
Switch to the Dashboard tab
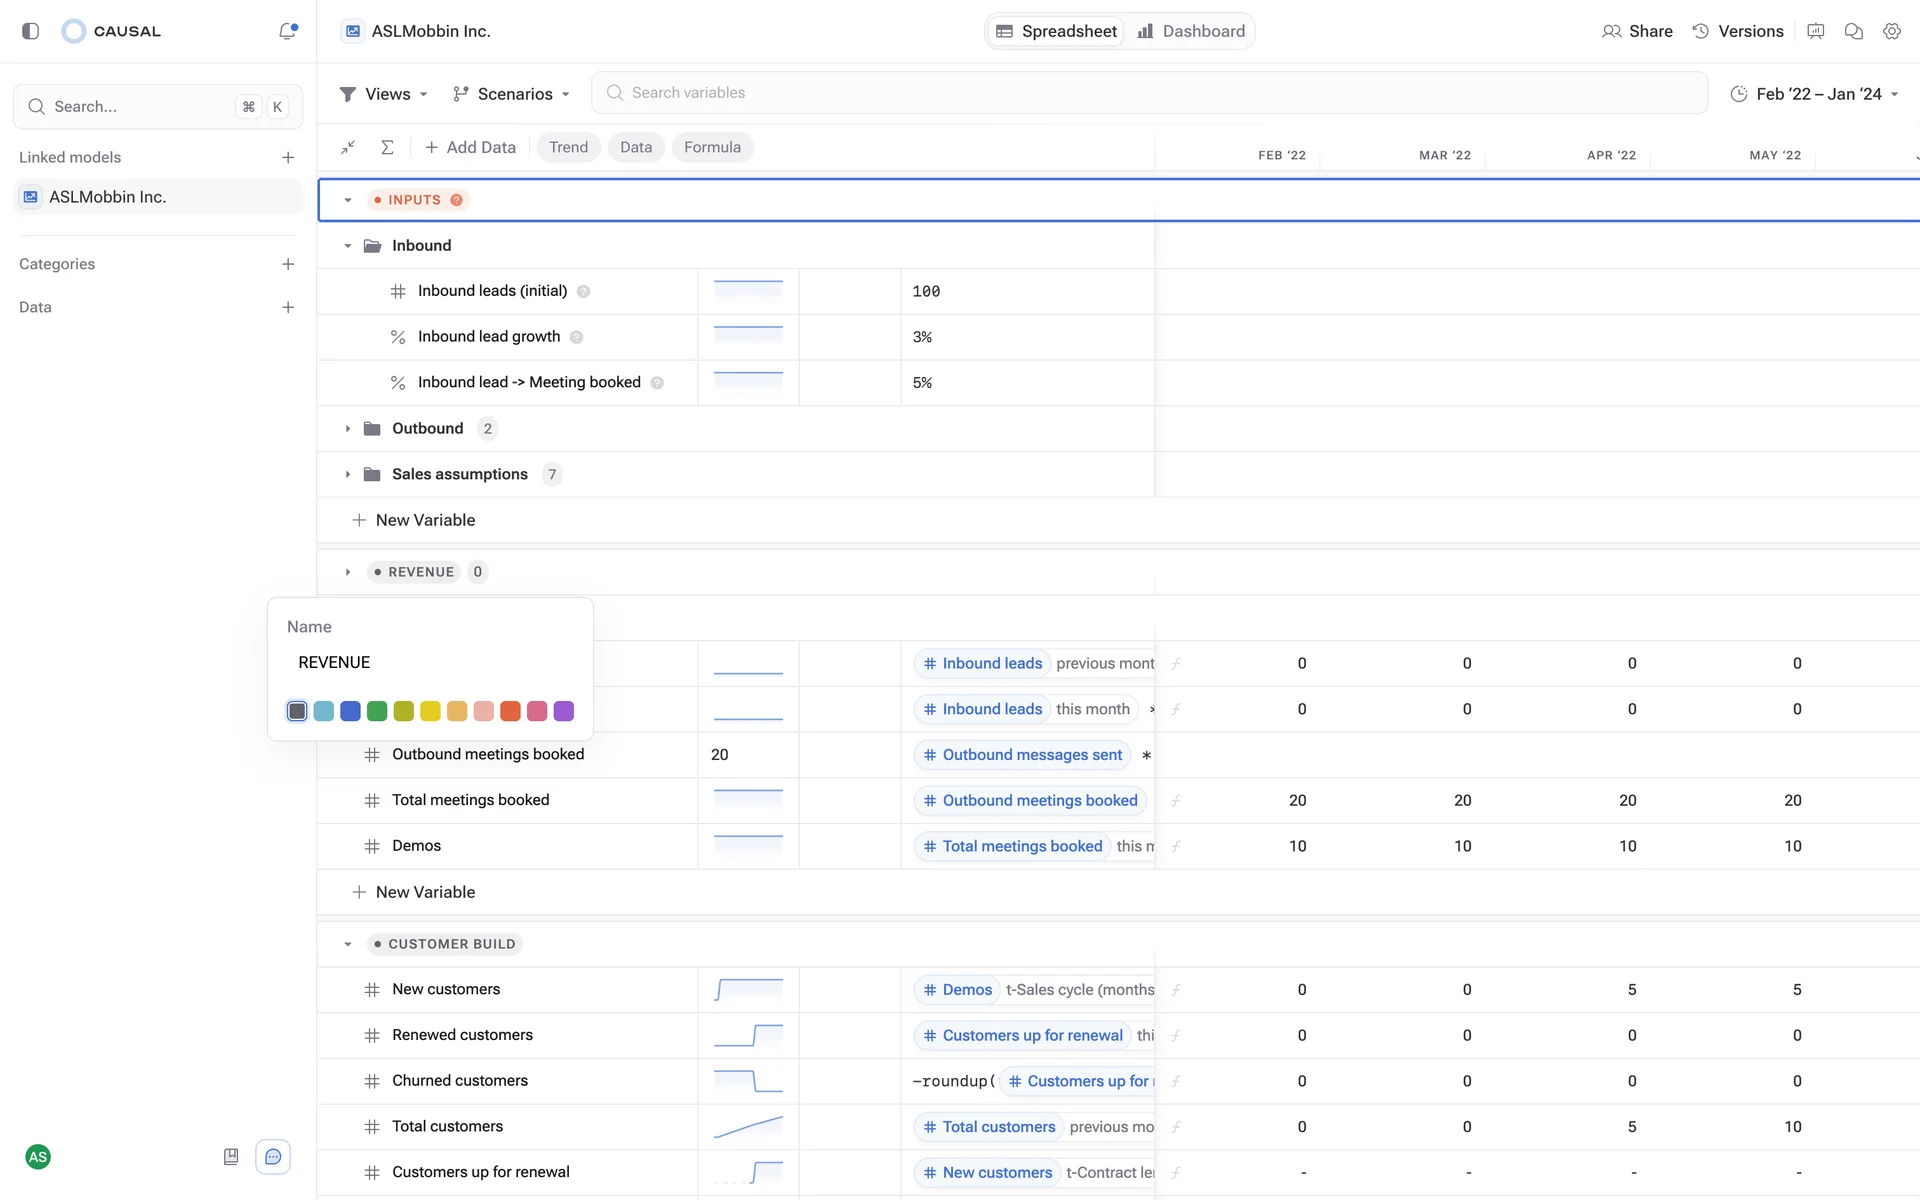point(1191,31)
